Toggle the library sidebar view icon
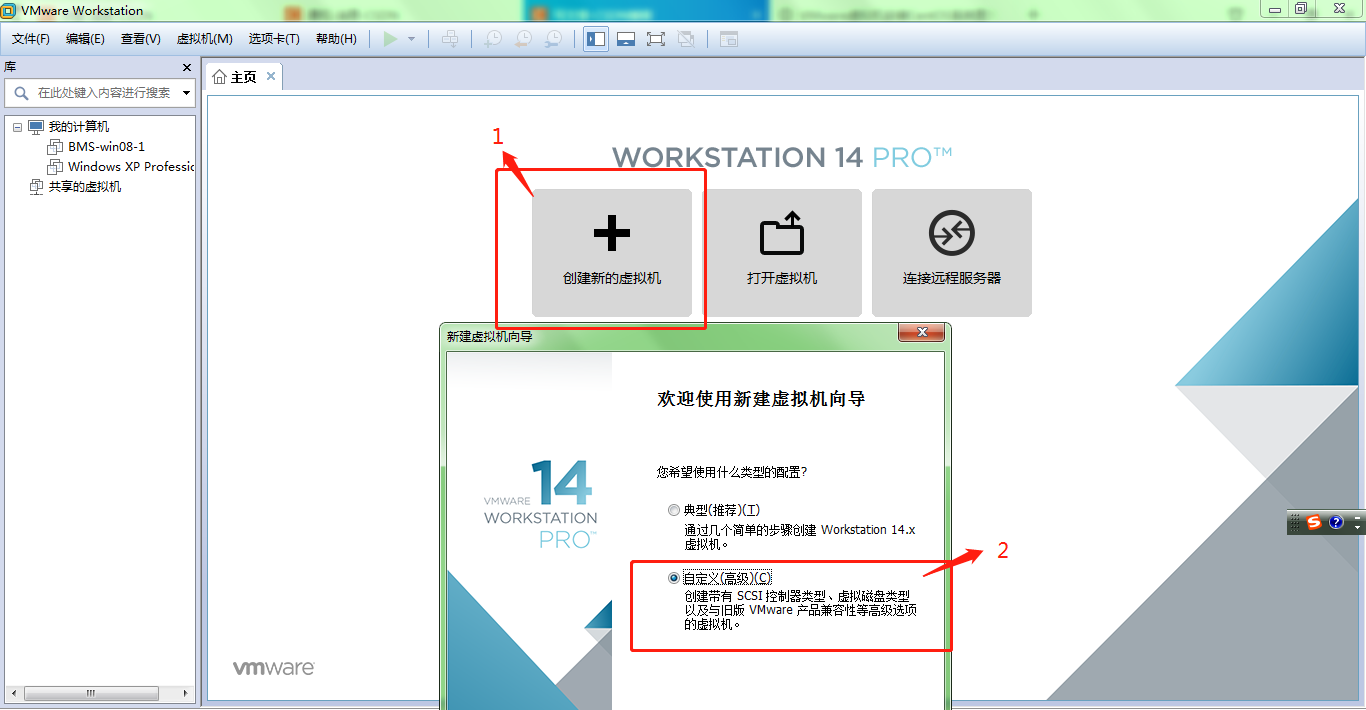Image resolution: width=1366 pixels, height=710 pixels. point(596,39)
